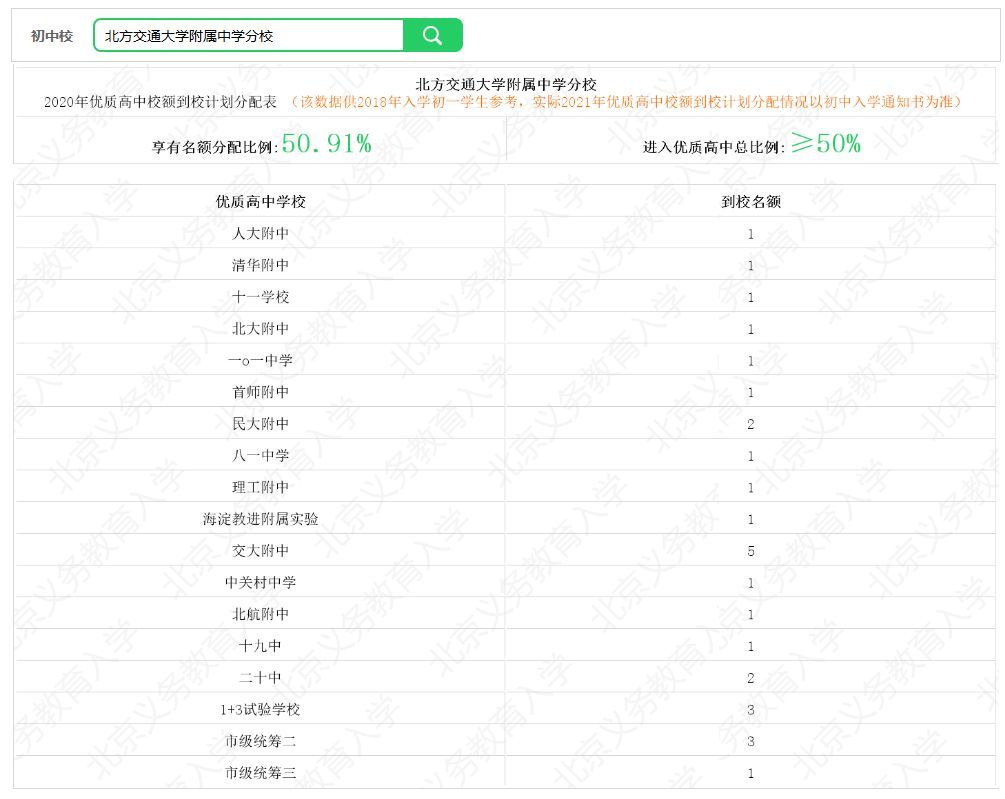The image size is (1005, 799).
Task: Select the 理工附中 row
Action: point(505,487)
